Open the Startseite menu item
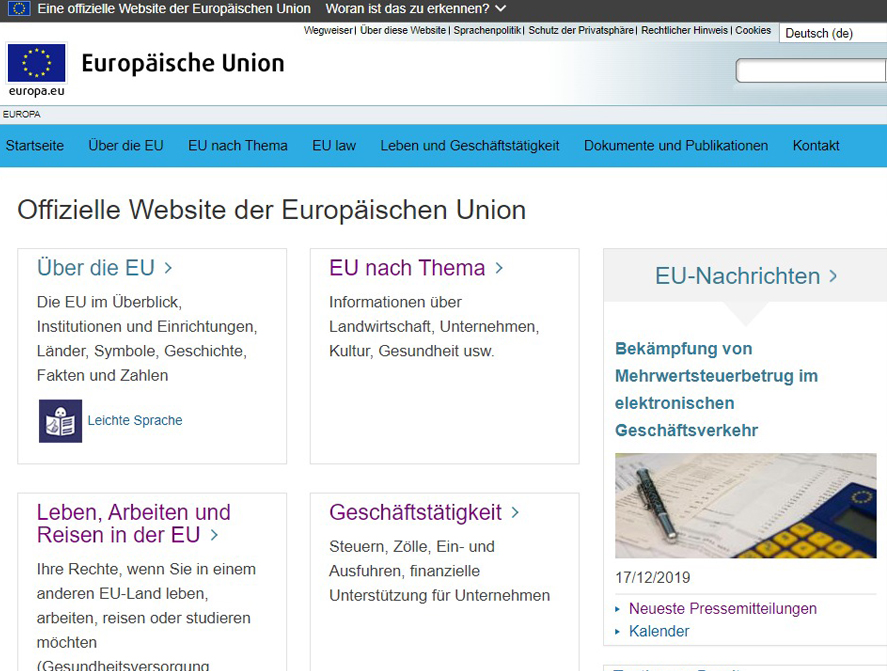Screen dimensions: 887x671 coord(35,146)
